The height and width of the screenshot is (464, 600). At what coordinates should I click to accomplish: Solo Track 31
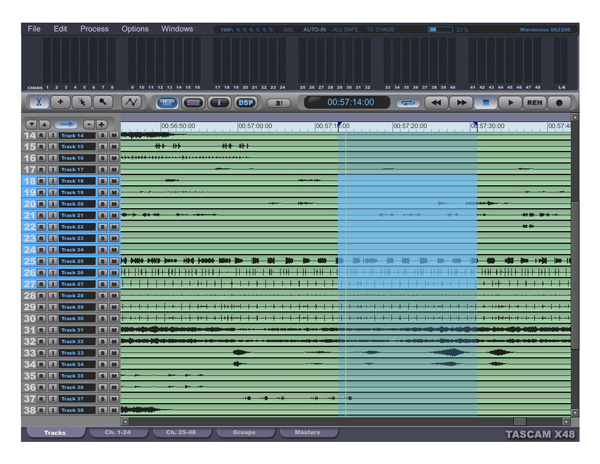pos(103,330)
